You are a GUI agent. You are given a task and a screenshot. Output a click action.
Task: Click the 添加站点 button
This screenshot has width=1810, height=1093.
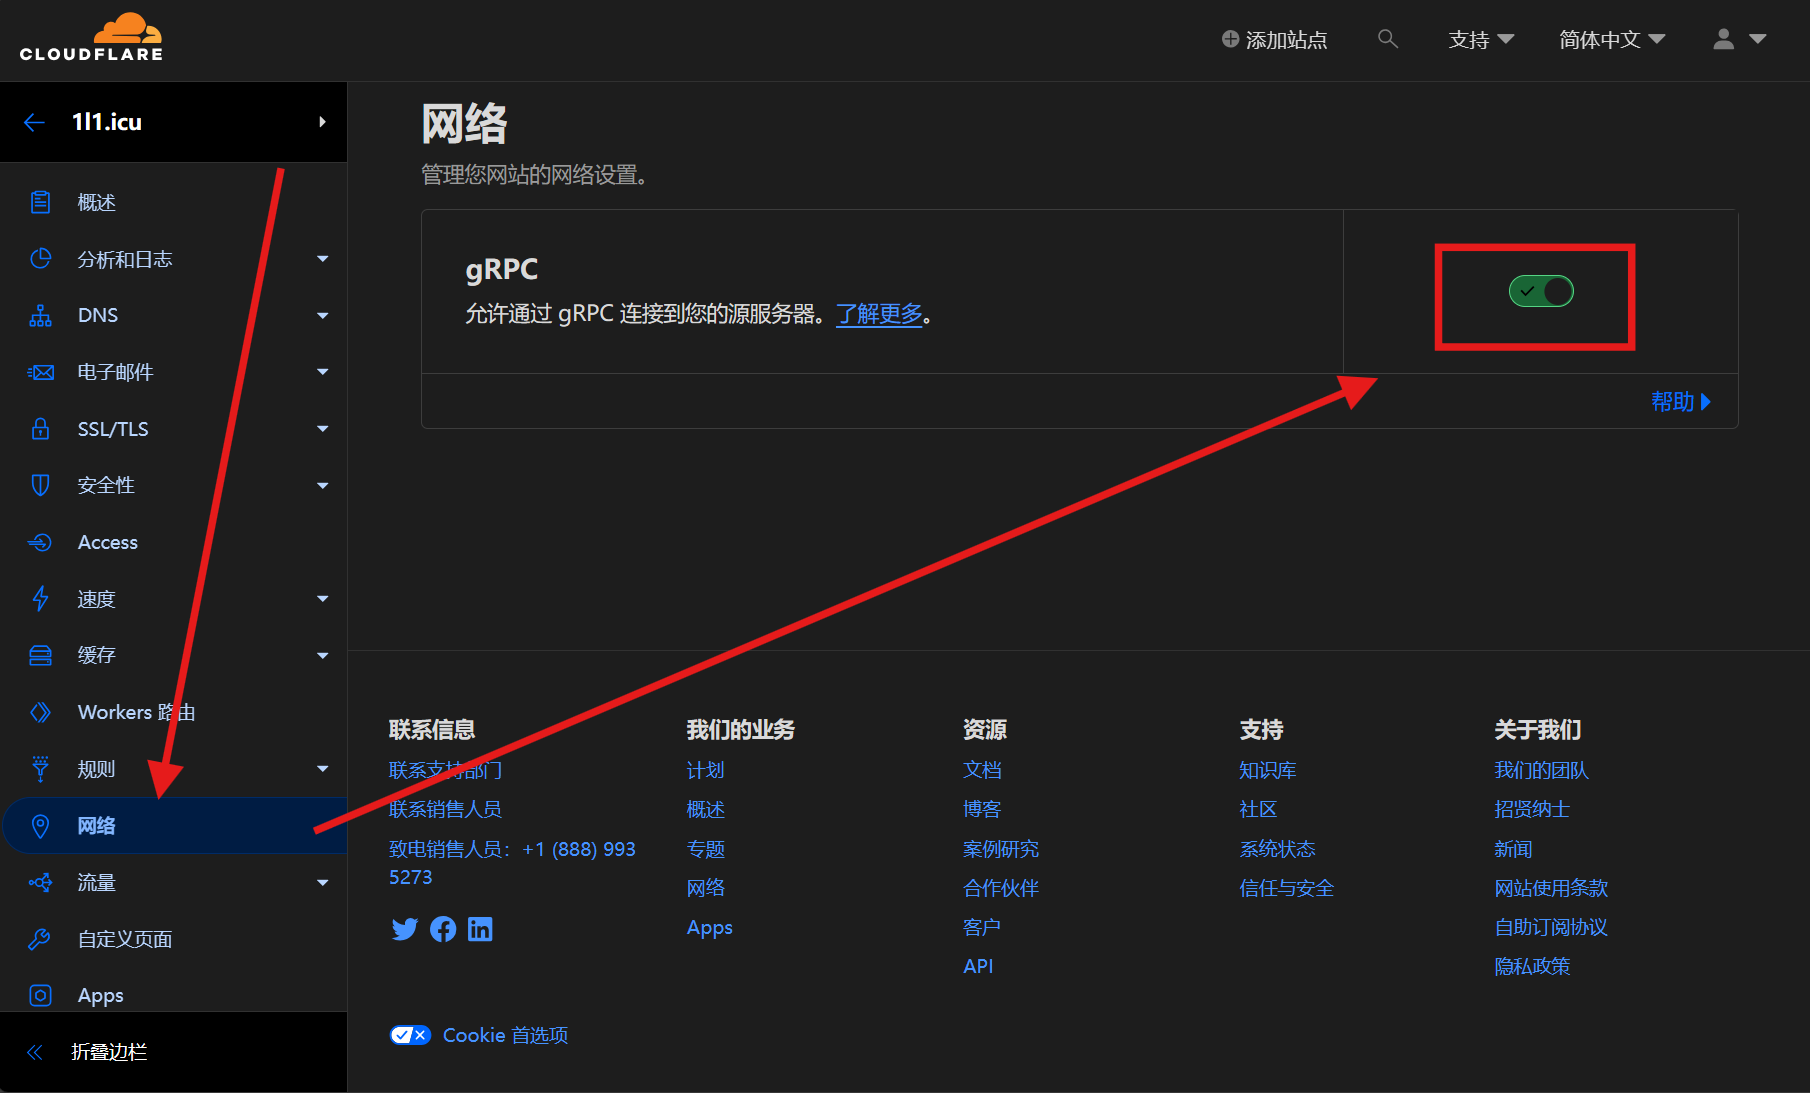1274,39
